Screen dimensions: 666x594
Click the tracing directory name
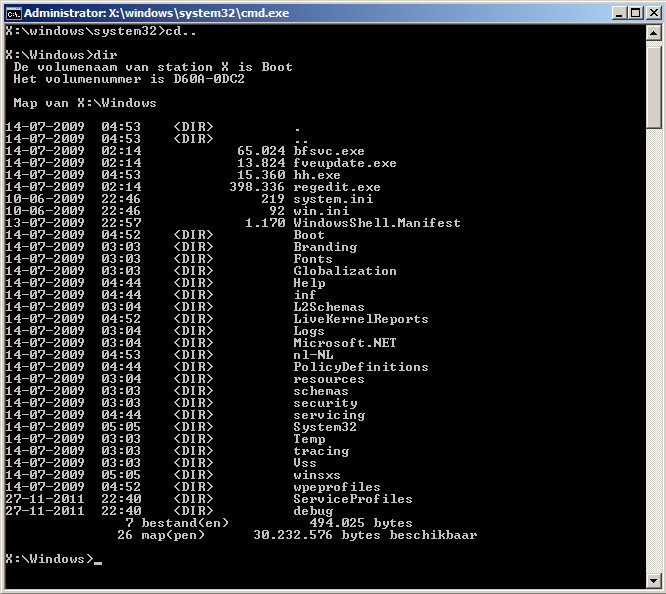point(321,451)
